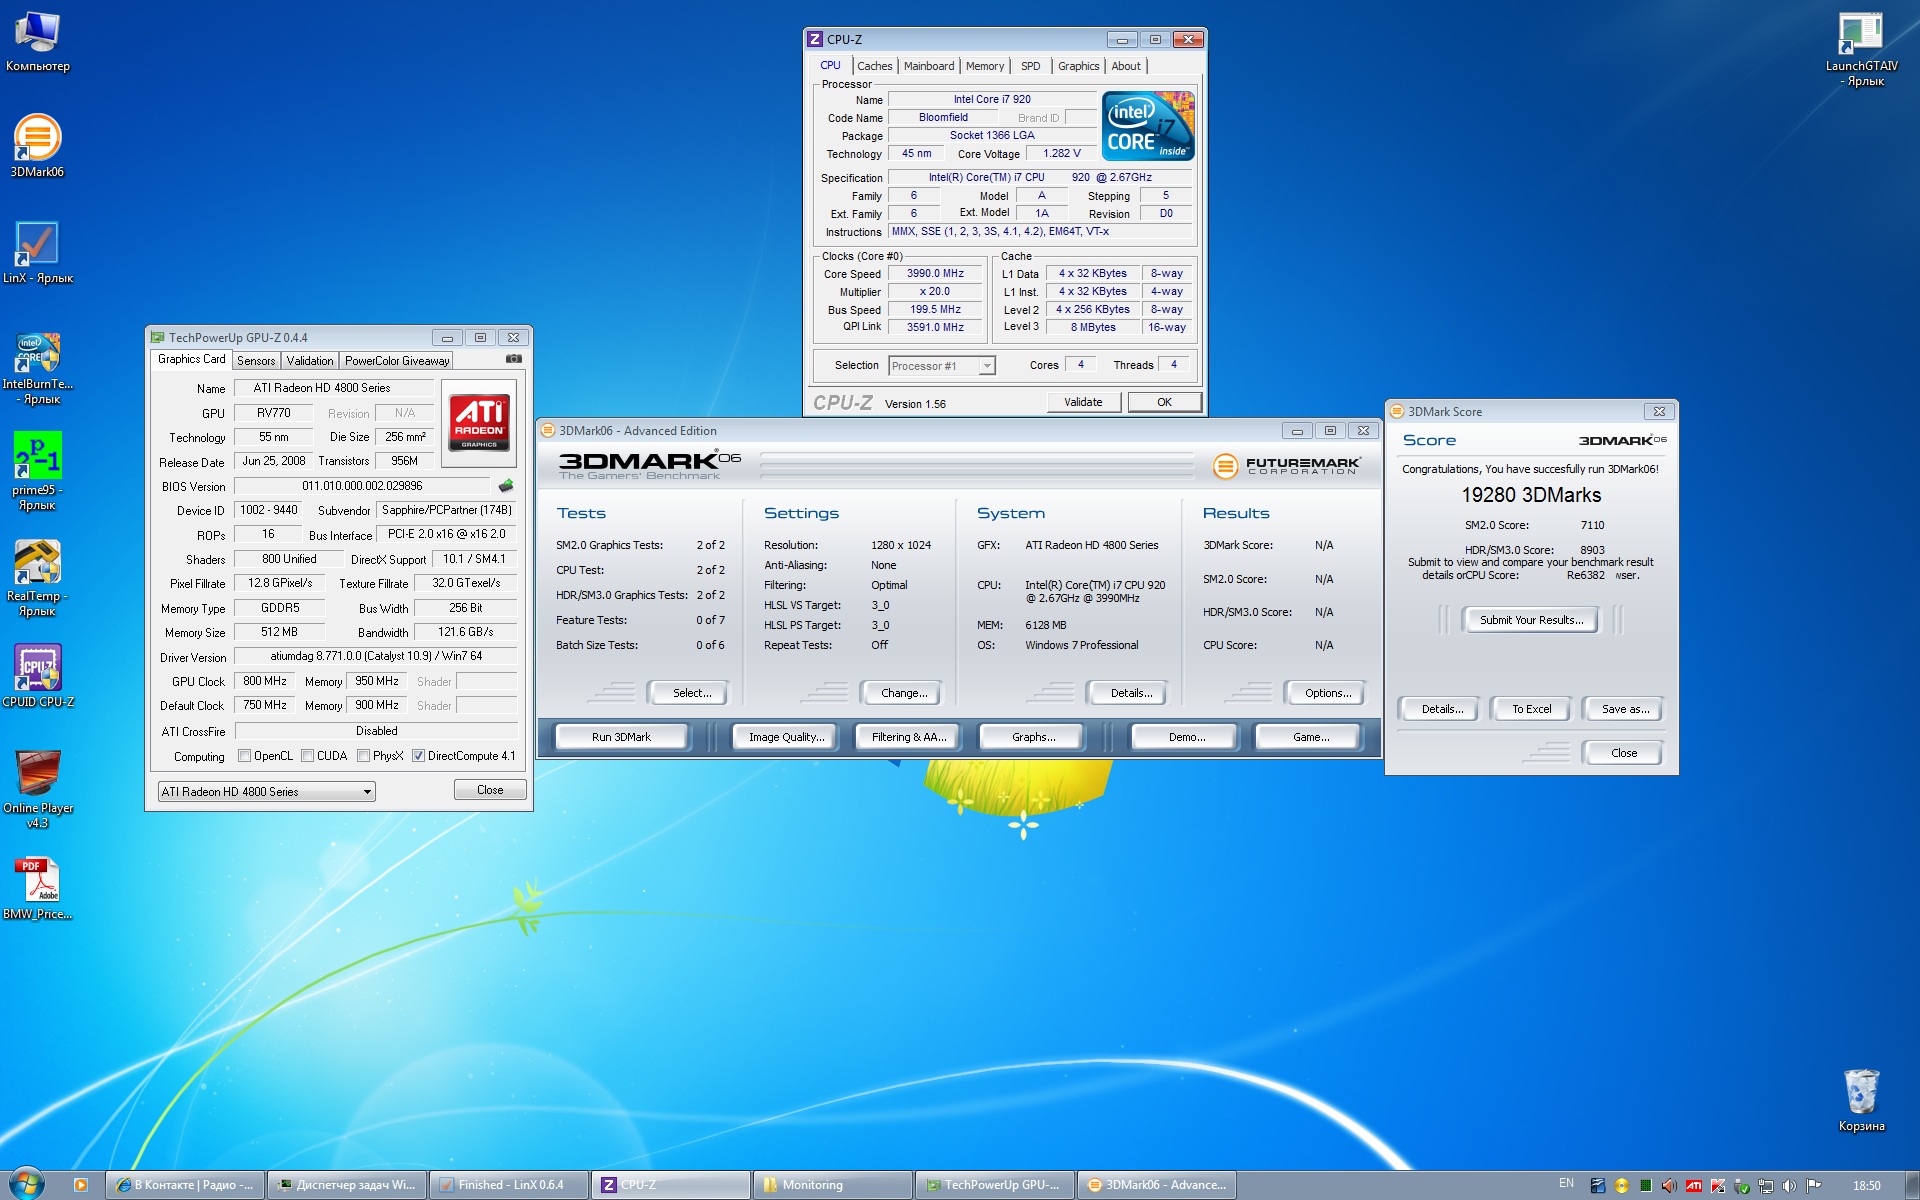Click the BIOS Version field in GPU-Z
This screenshot has width=1920, height=1200.
point(362,486)
